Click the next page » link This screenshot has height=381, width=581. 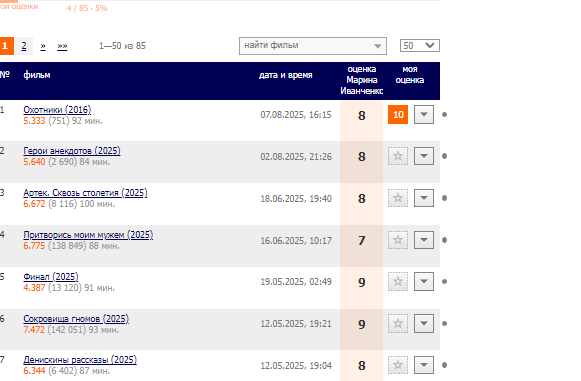(43, 46)
